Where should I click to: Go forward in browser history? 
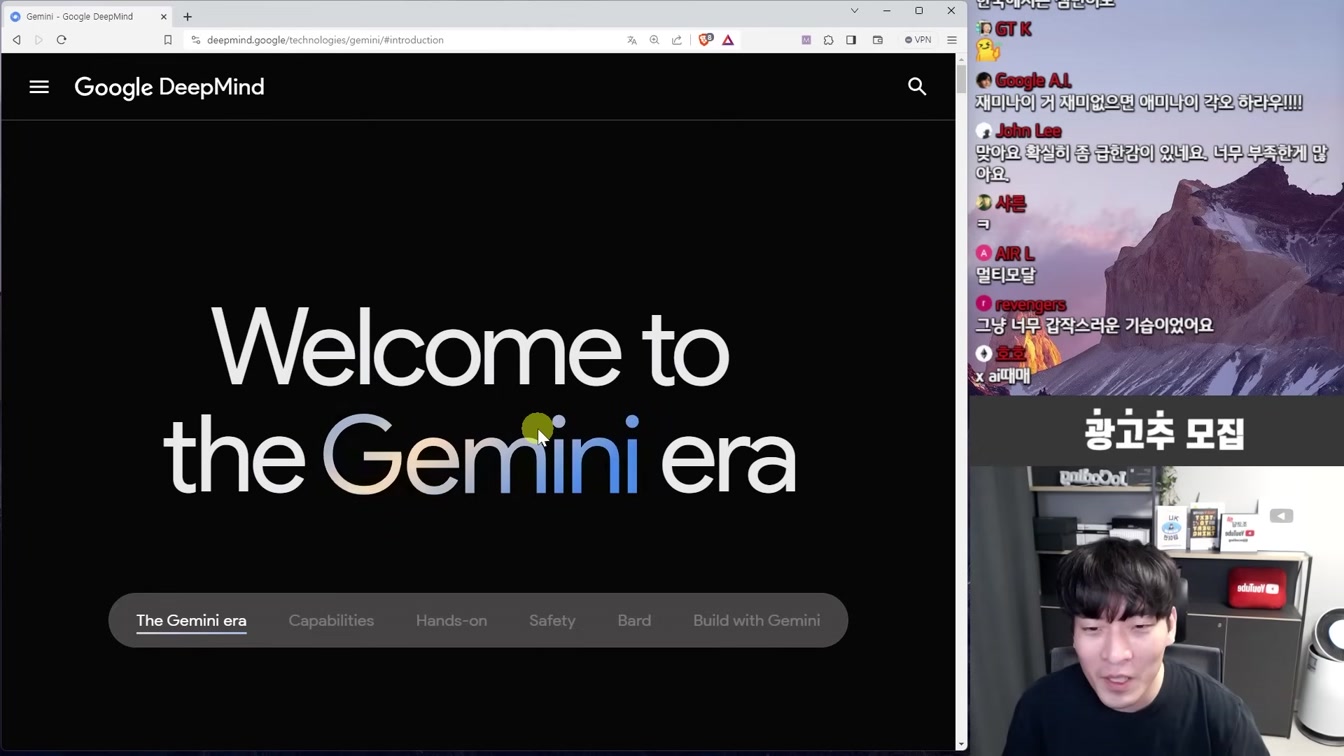(39, 40)
